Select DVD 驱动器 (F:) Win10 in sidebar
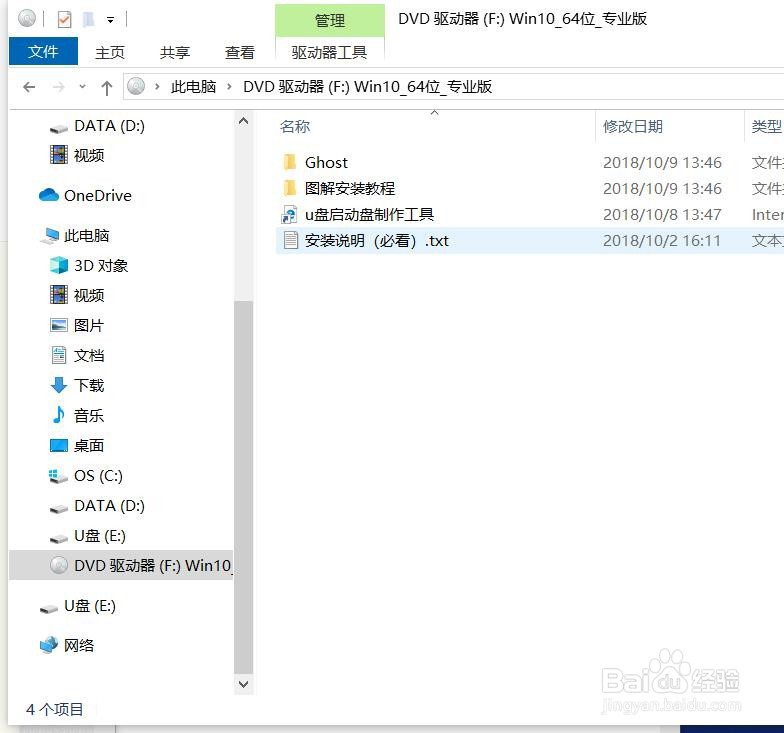This screenshot has height=733, width=784. tap(121, 566)
